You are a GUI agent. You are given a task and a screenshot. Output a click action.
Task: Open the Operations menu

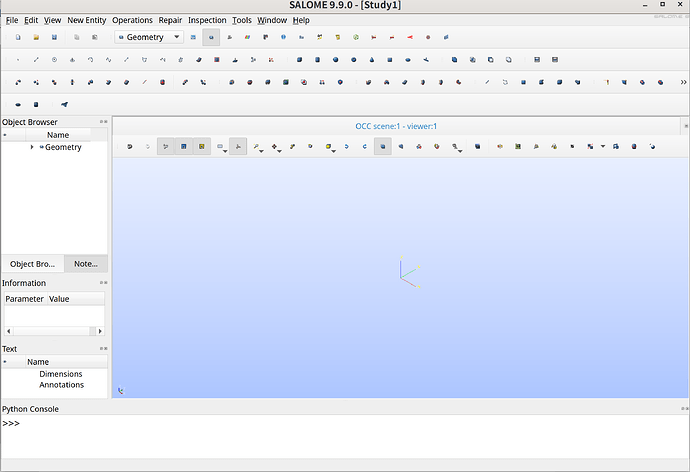click(x=132, y=20)
